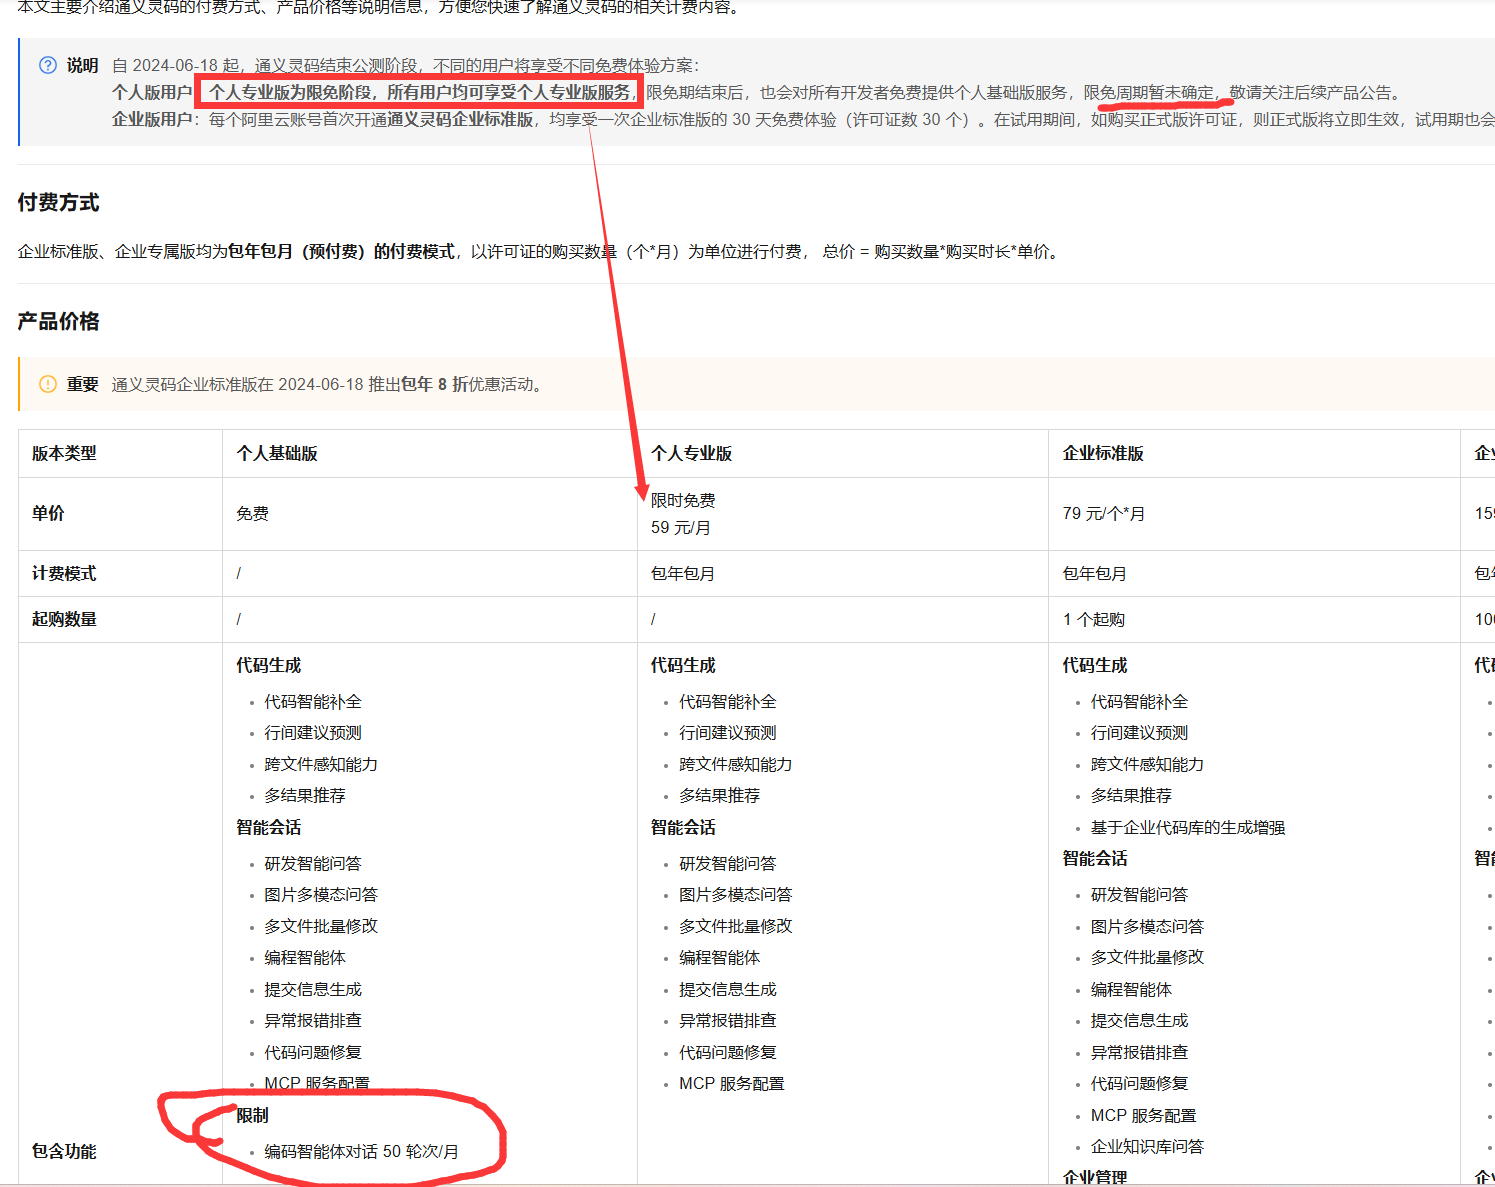This screenshot has height=1187, width=1495.
Task: Click the 限时免费 price text
Action: pos(683,500)
